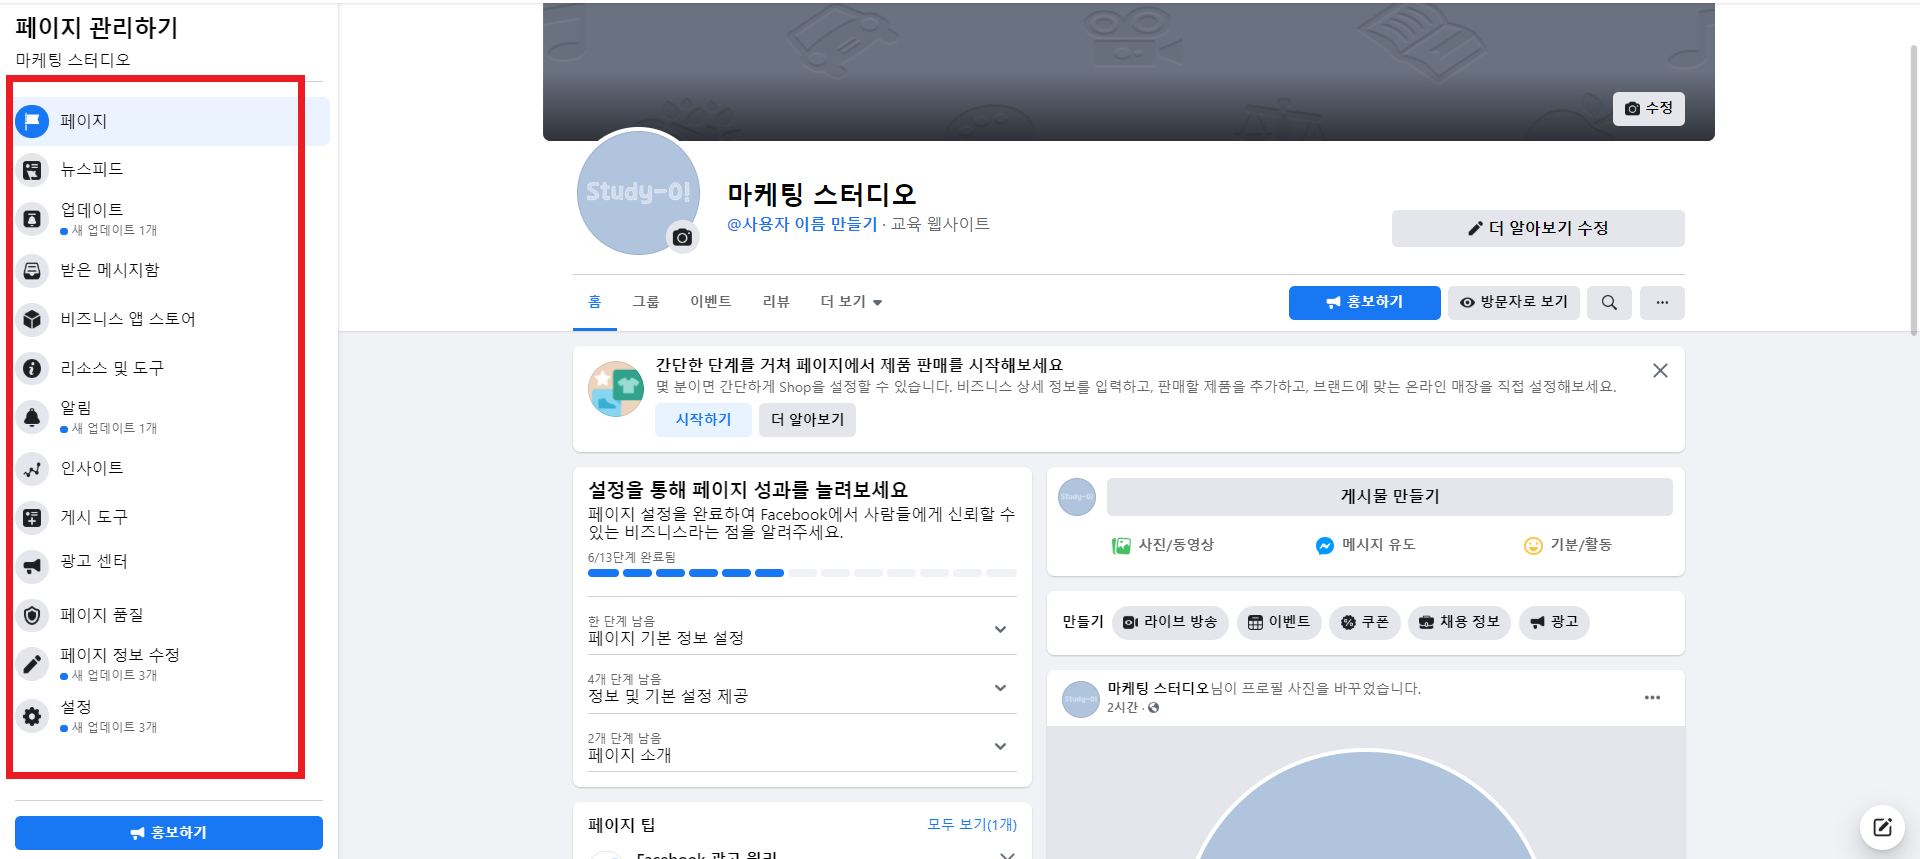Open the 페이지 정보 수정 pencil icon
Viewport: 1920px width, 859px height.
[x=32, y=664]
